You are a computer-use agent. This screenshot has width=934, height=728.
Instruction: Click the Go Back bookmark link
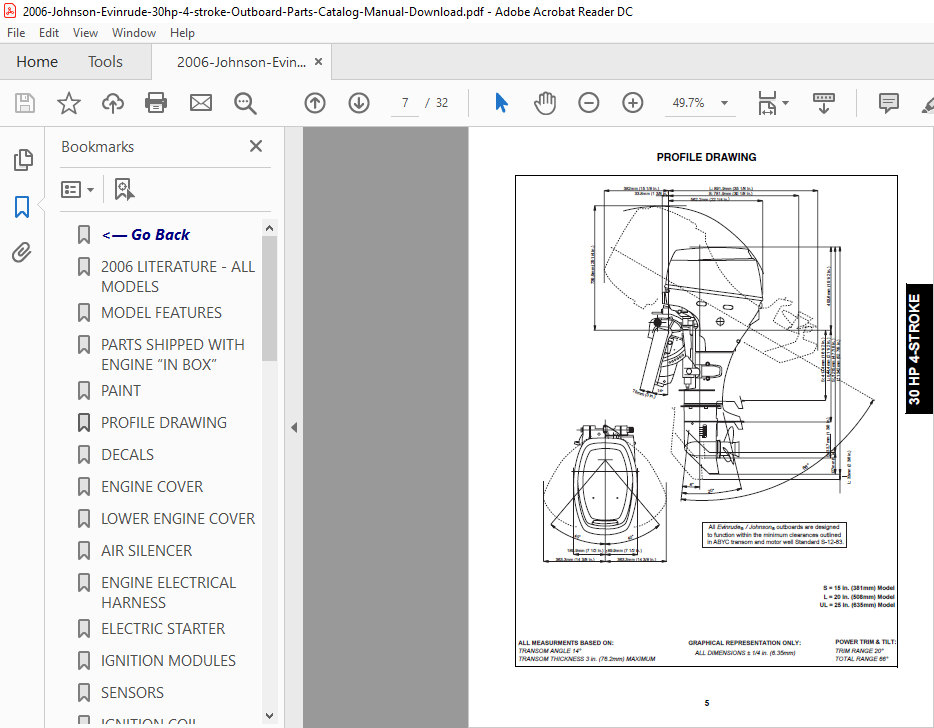[x=145, y=235]
